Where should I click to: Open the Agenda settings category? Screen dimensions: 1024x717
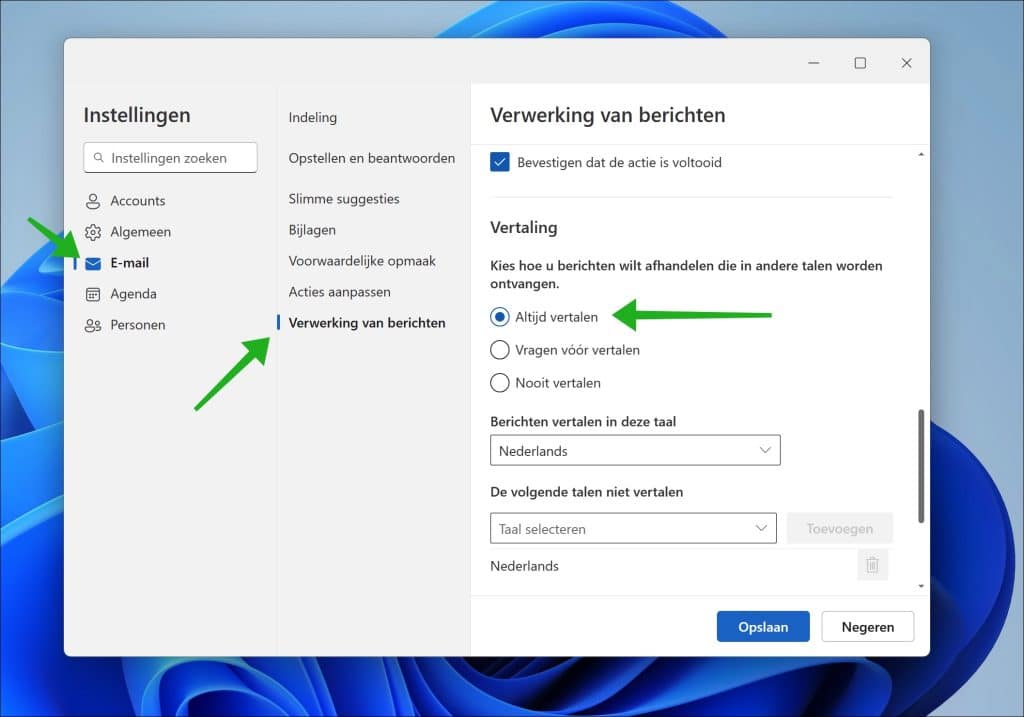[x=133, y=294]
